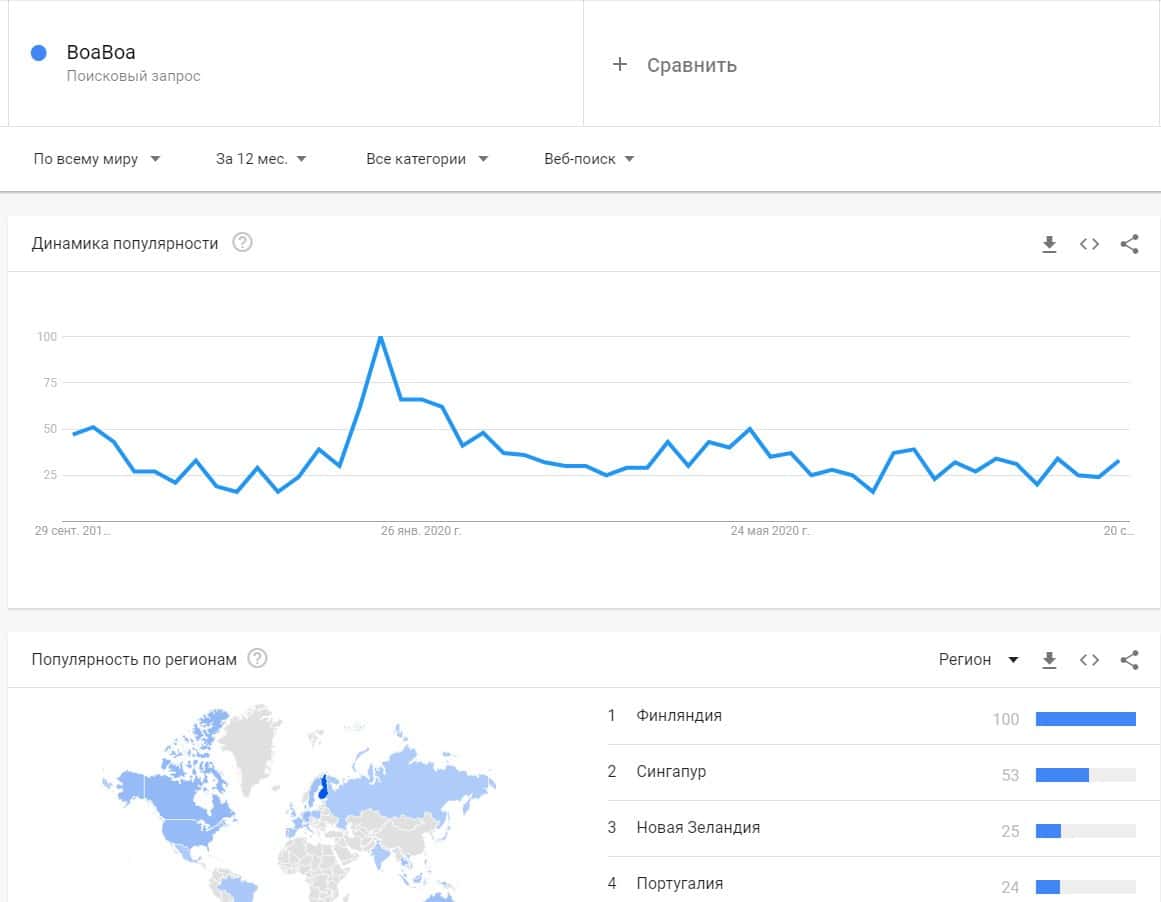This screenshot has height=902, width=1161.
Task: Click the BoaBoa search term field
Action: pos(101,53)
